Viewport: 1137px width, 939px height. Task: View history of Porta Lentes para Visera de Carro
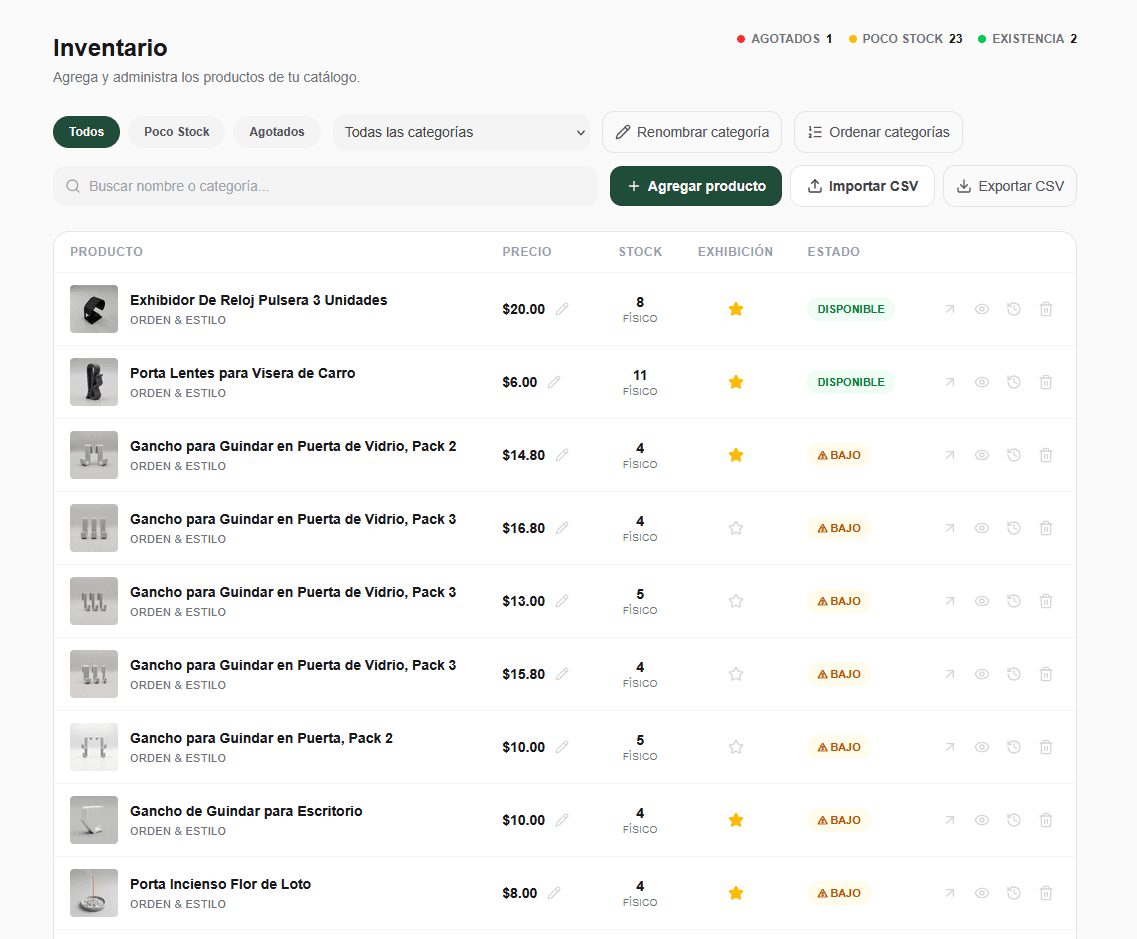tap(1014, 382)
